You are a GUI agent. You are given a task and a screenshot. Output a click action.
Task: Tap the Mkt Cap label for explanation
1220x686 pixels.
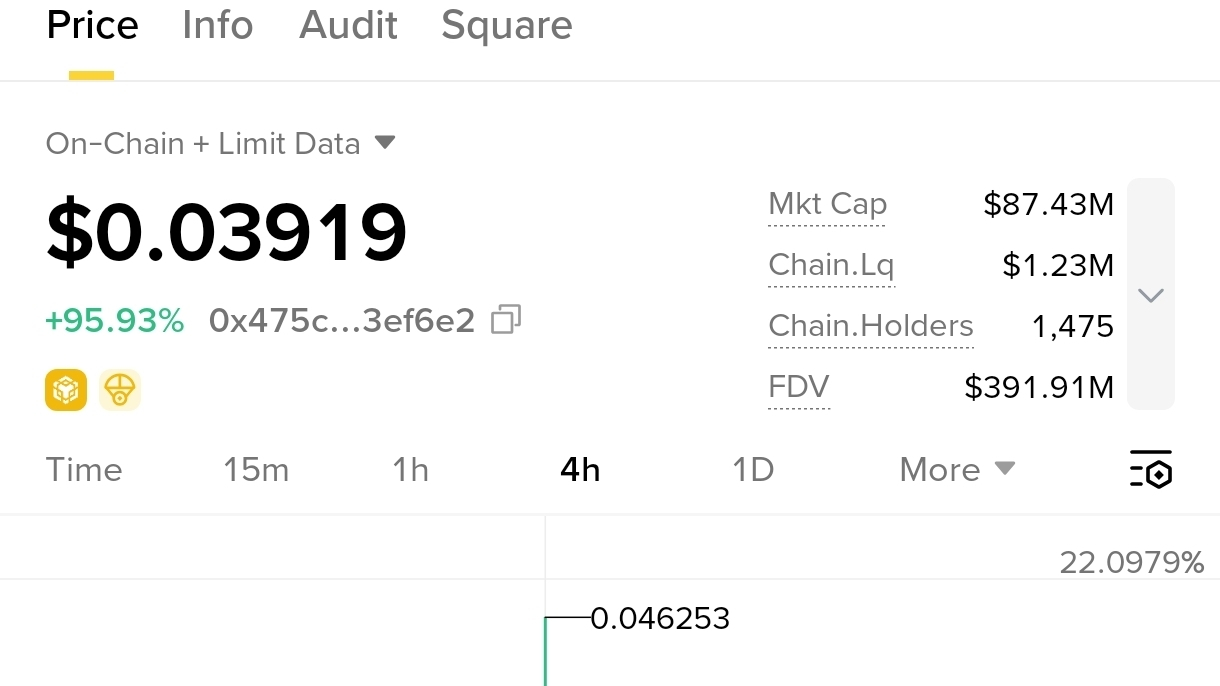827,205
